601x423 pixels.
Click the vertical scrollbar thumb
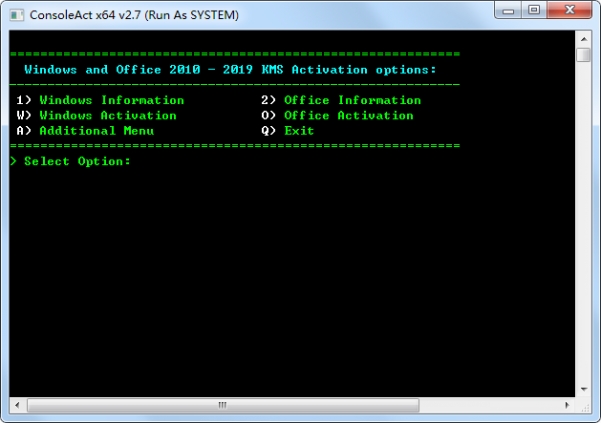point(584,54)
